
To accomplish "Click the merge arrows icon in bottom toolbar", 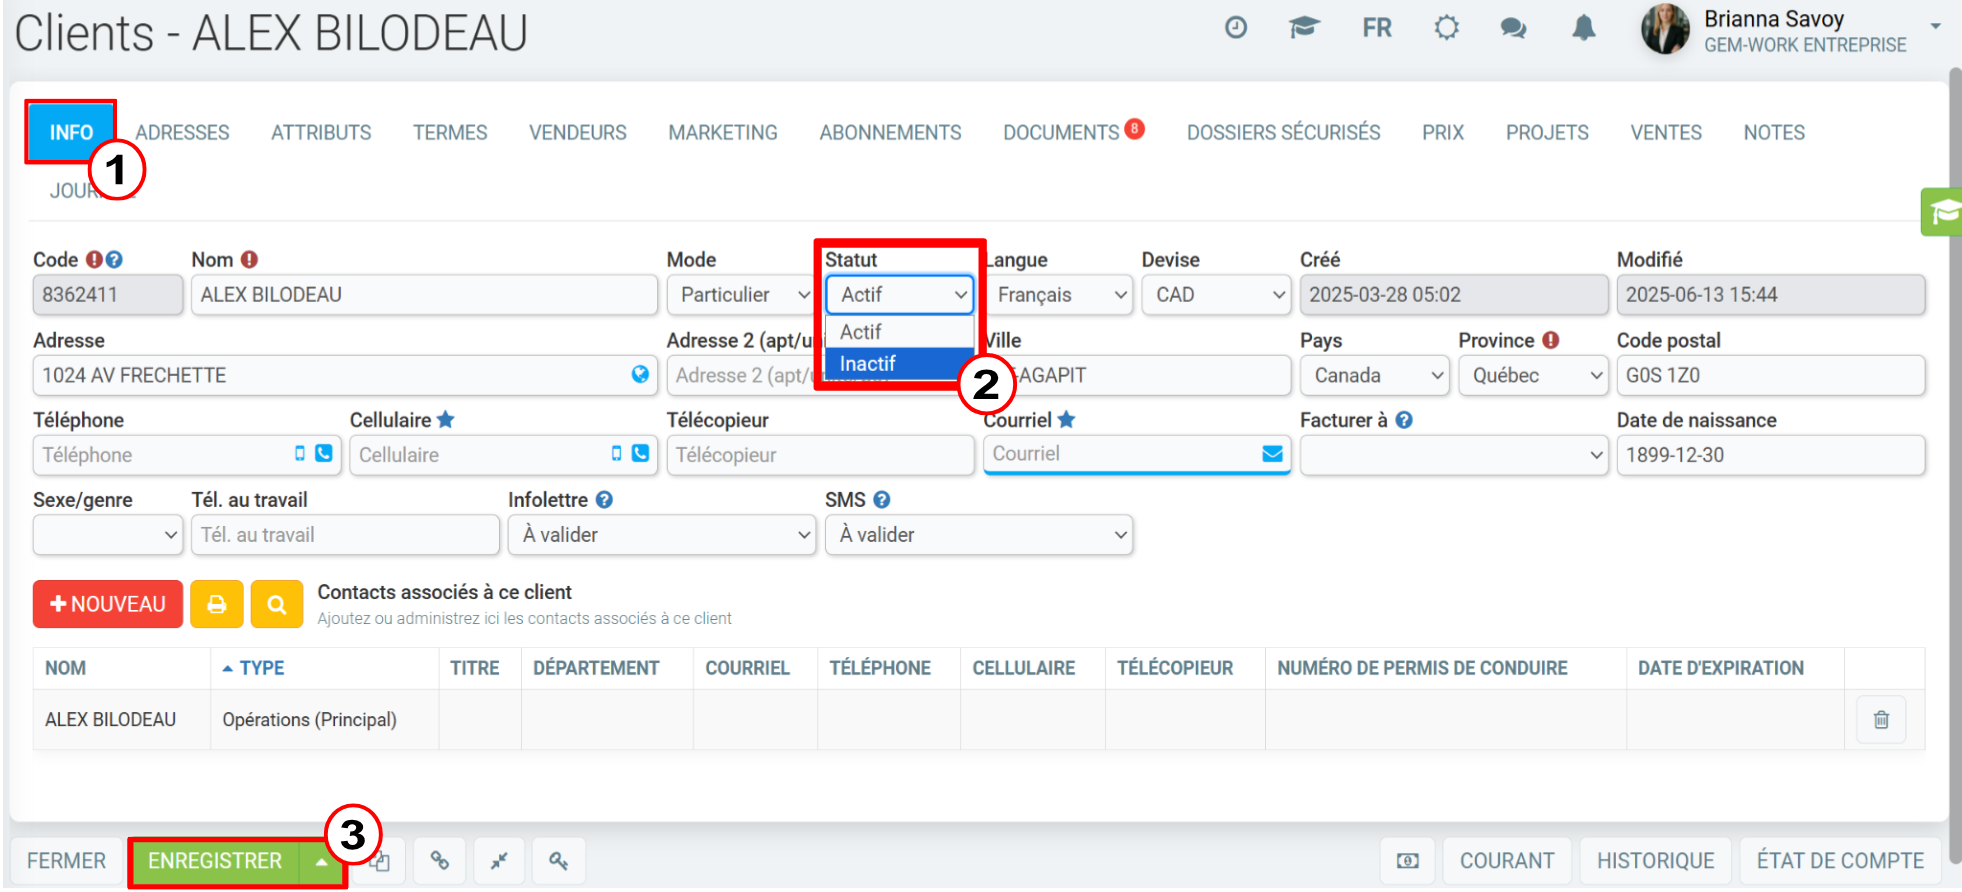I will pos(499,860).
